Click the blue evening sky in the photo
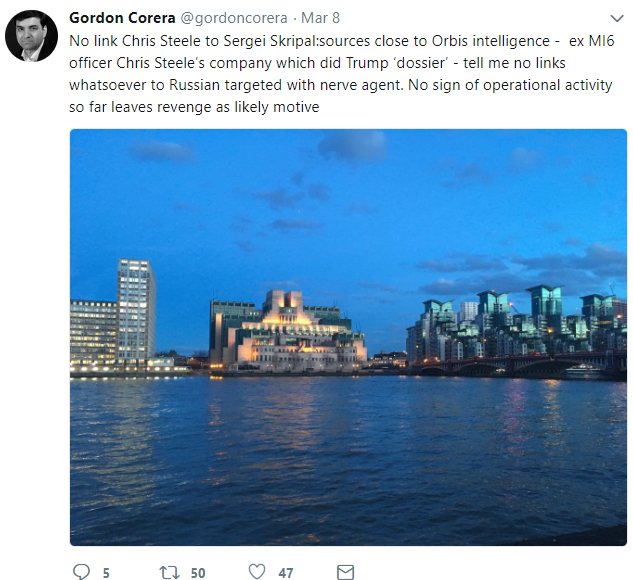The width and height of the screenshot is (633, 580). (348, 202)
